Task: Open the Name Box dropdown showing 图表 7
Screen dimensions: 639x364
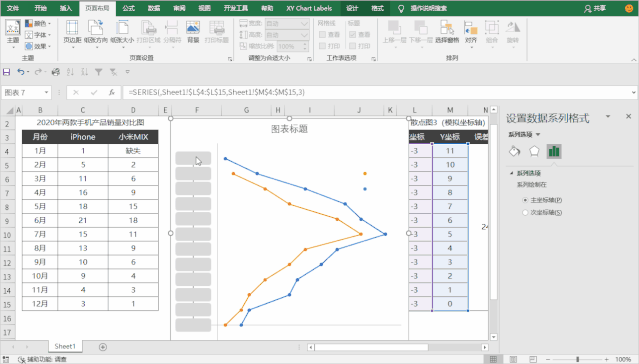Action: click(46, 93)
